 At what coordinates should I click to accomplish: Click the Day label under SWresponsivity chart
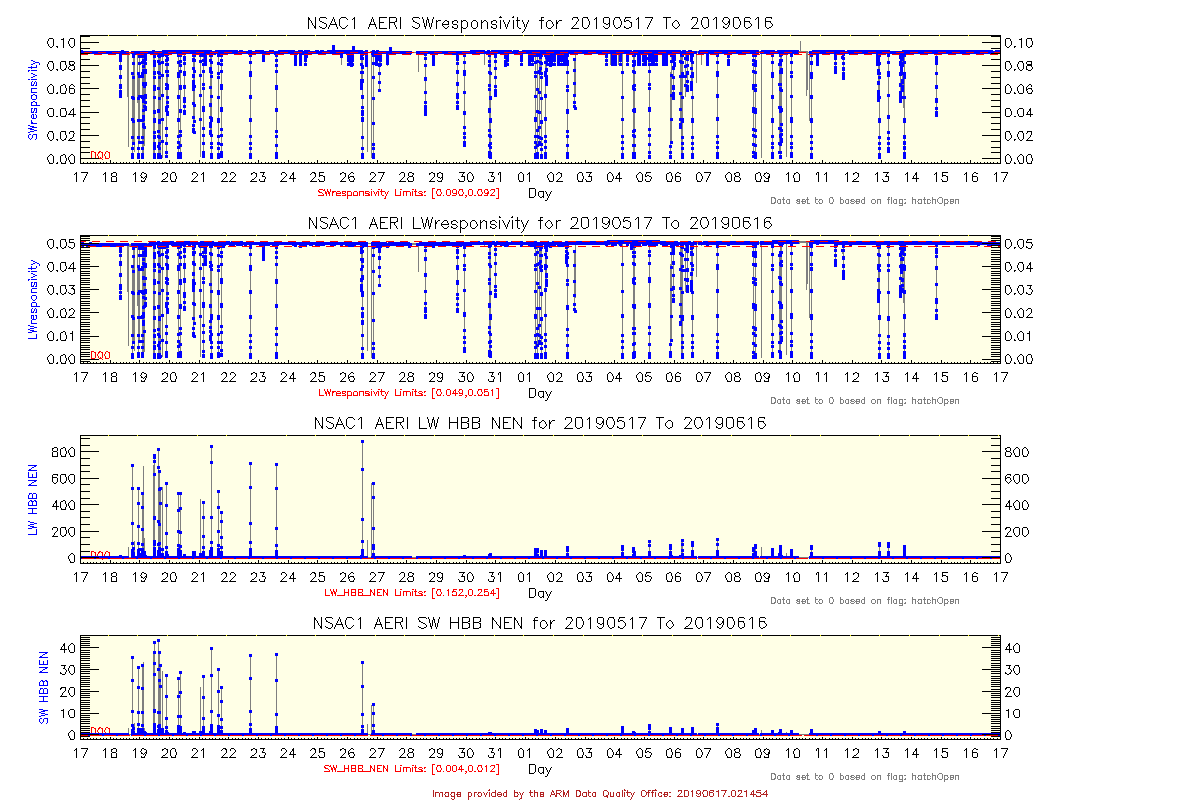click(539, 193)
